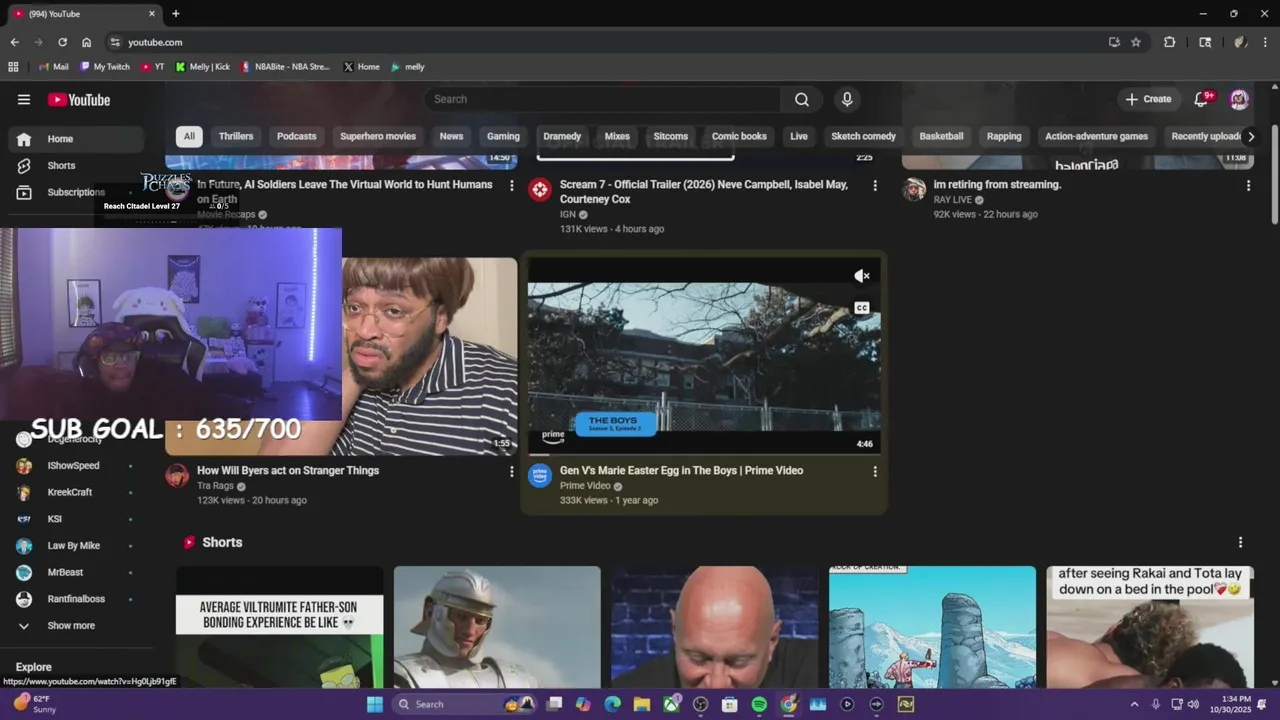The height and width of the screenshot is (720, 1280).
Task: Open KSI subscription channel
Action: 76,519
